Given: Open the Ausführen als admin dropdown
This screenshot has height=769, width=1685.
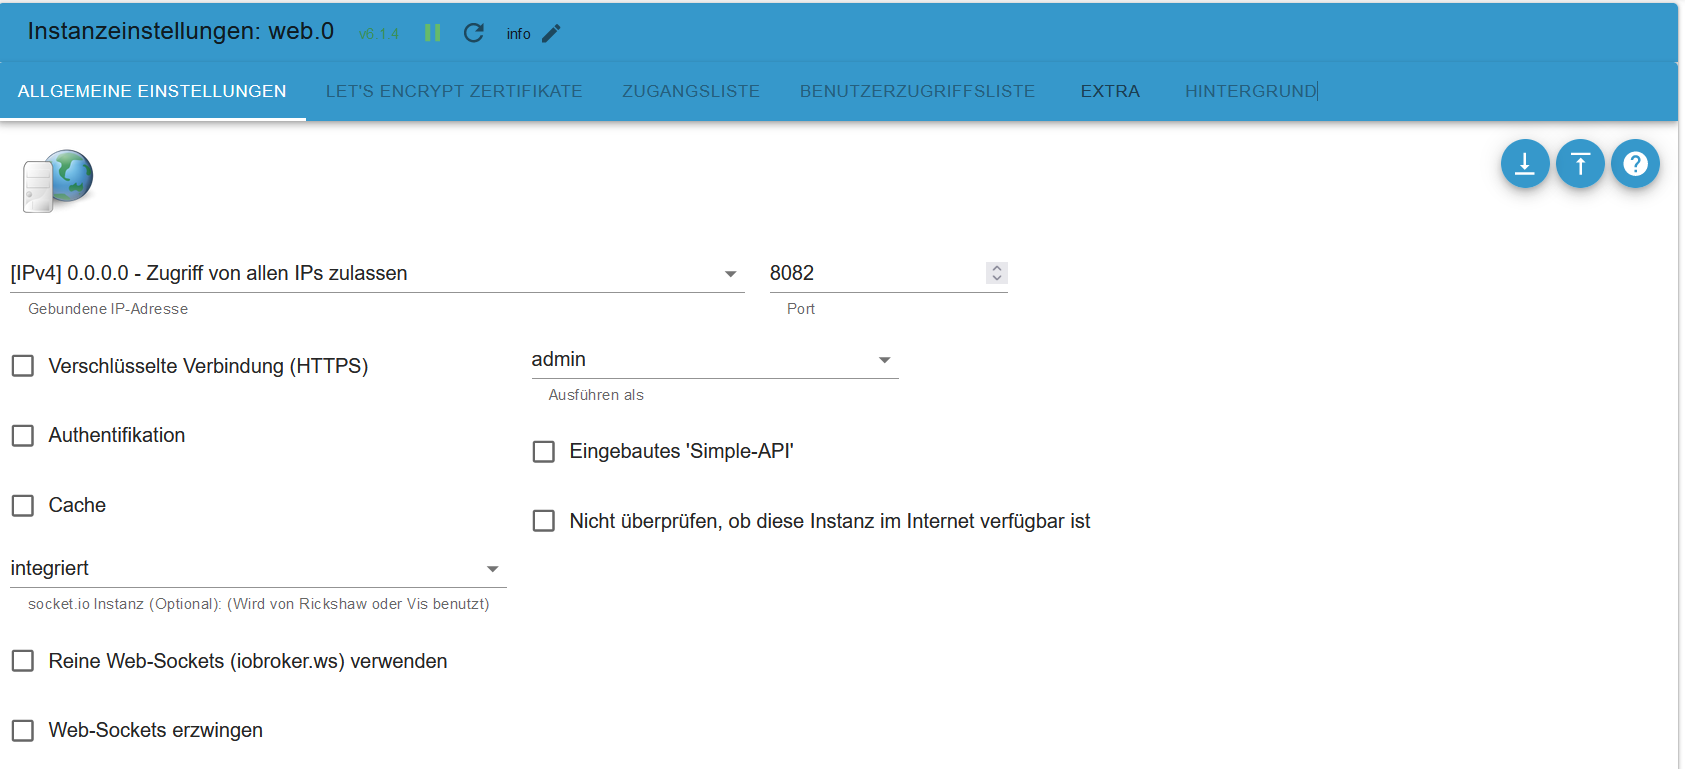Looking at the screenshot, I should [715, 359].
